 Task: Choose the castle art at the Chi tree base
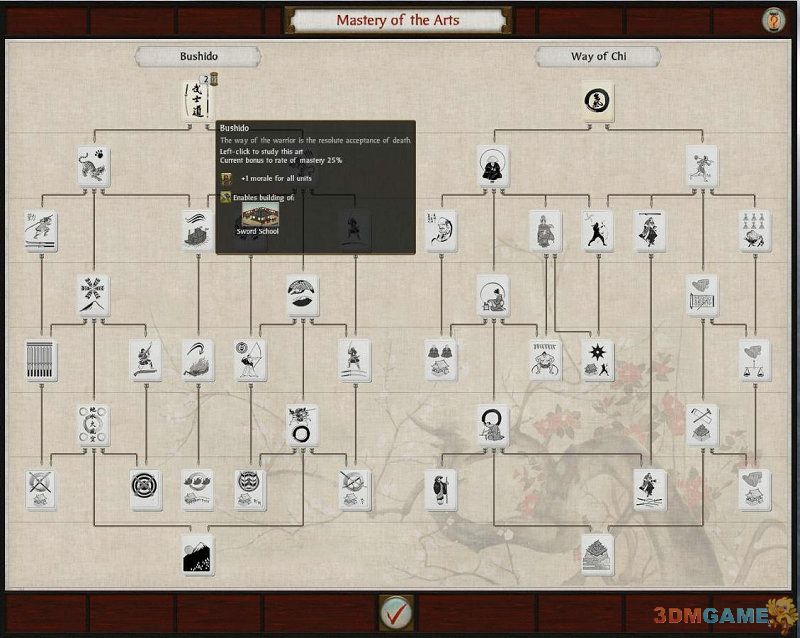598,555
